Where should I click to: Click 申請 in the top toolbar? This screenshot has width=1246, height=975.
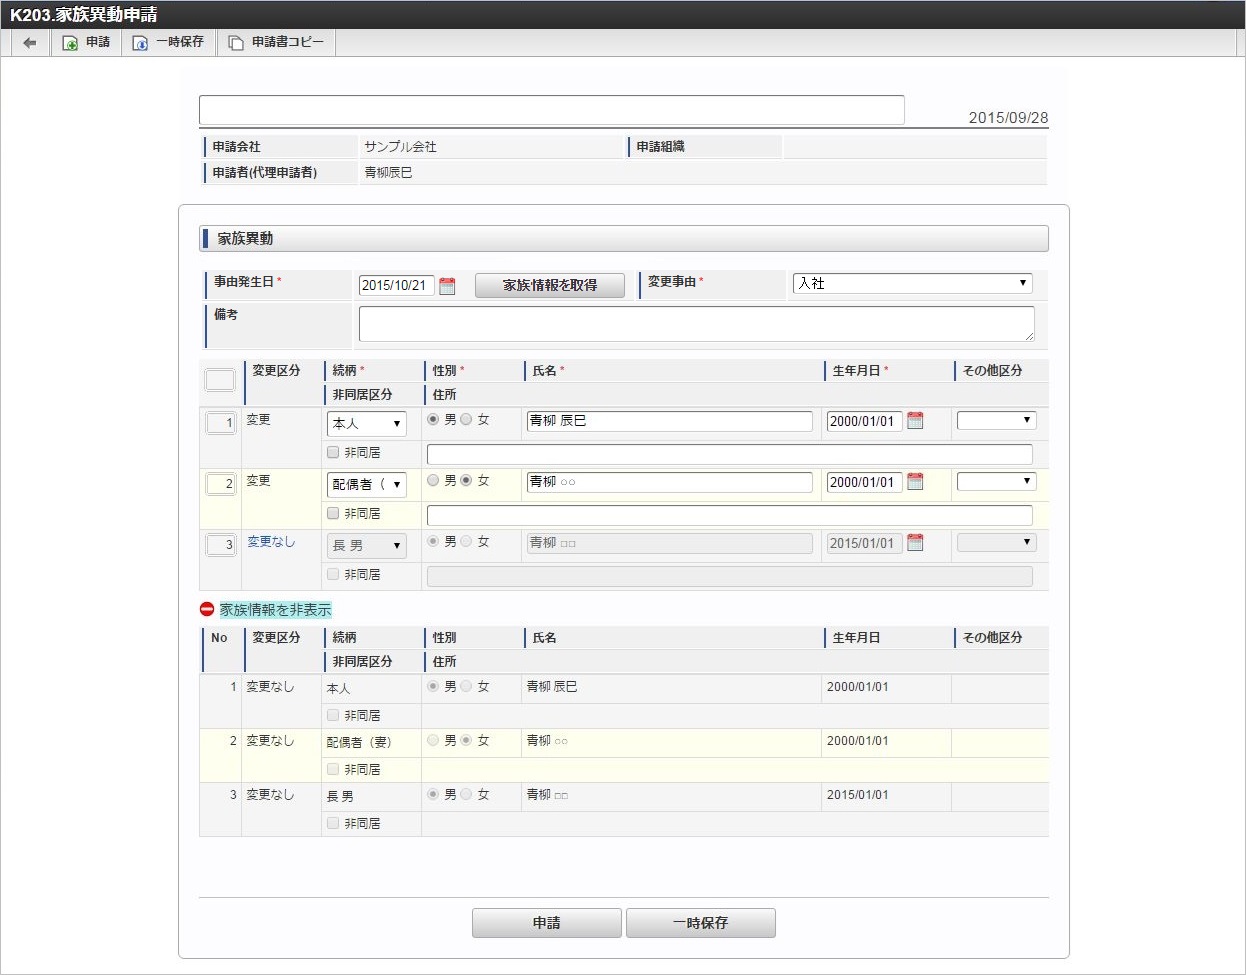point(87,42)
